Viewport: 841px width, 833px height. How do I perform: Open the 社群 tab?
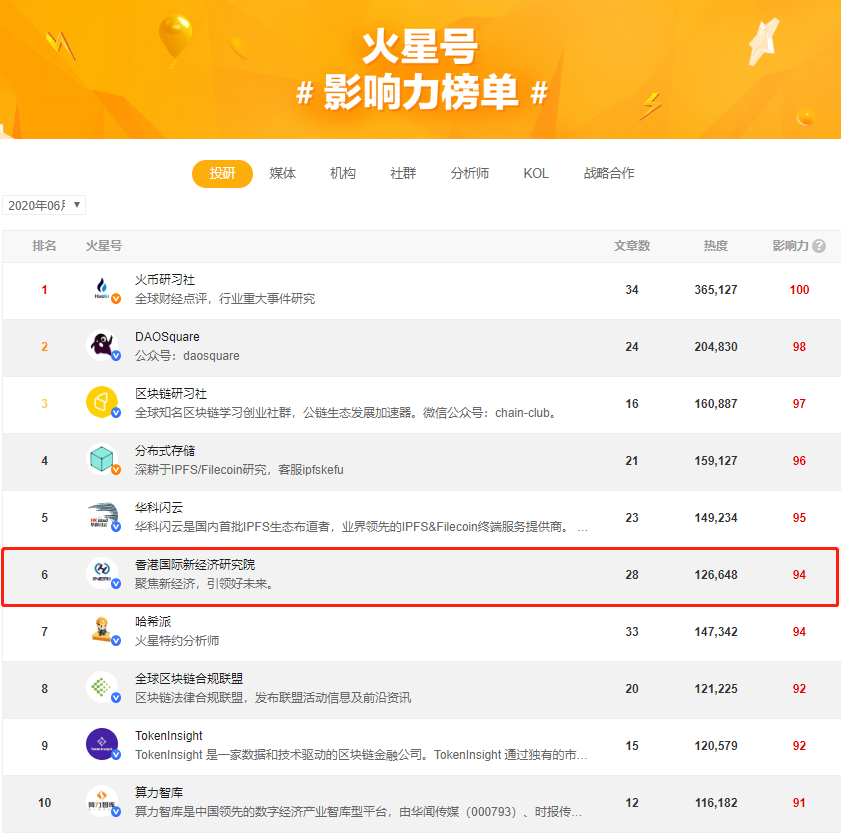(403, 173)
